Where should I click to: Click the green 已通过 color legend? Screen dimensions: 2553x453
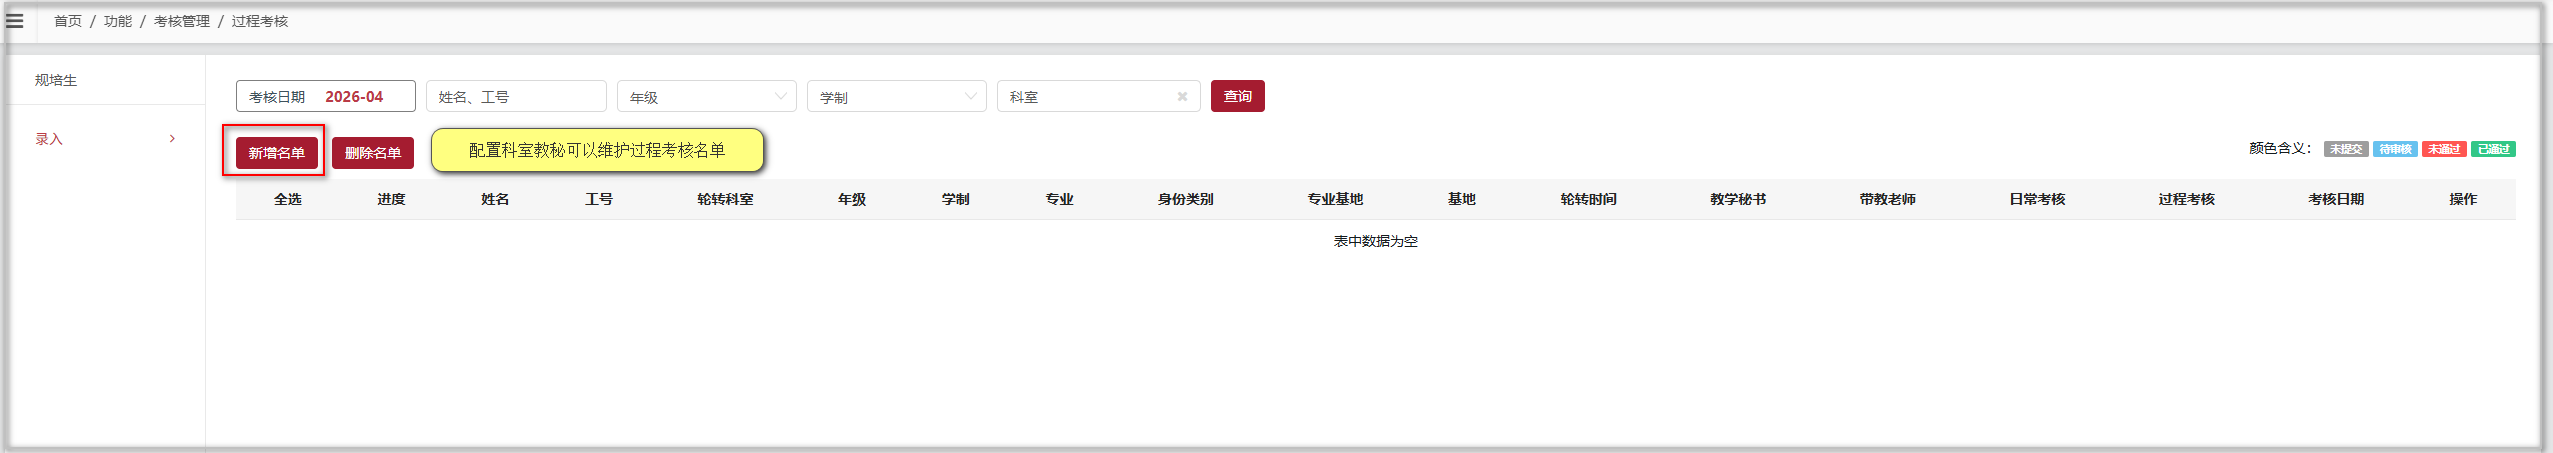[2493, 149]
